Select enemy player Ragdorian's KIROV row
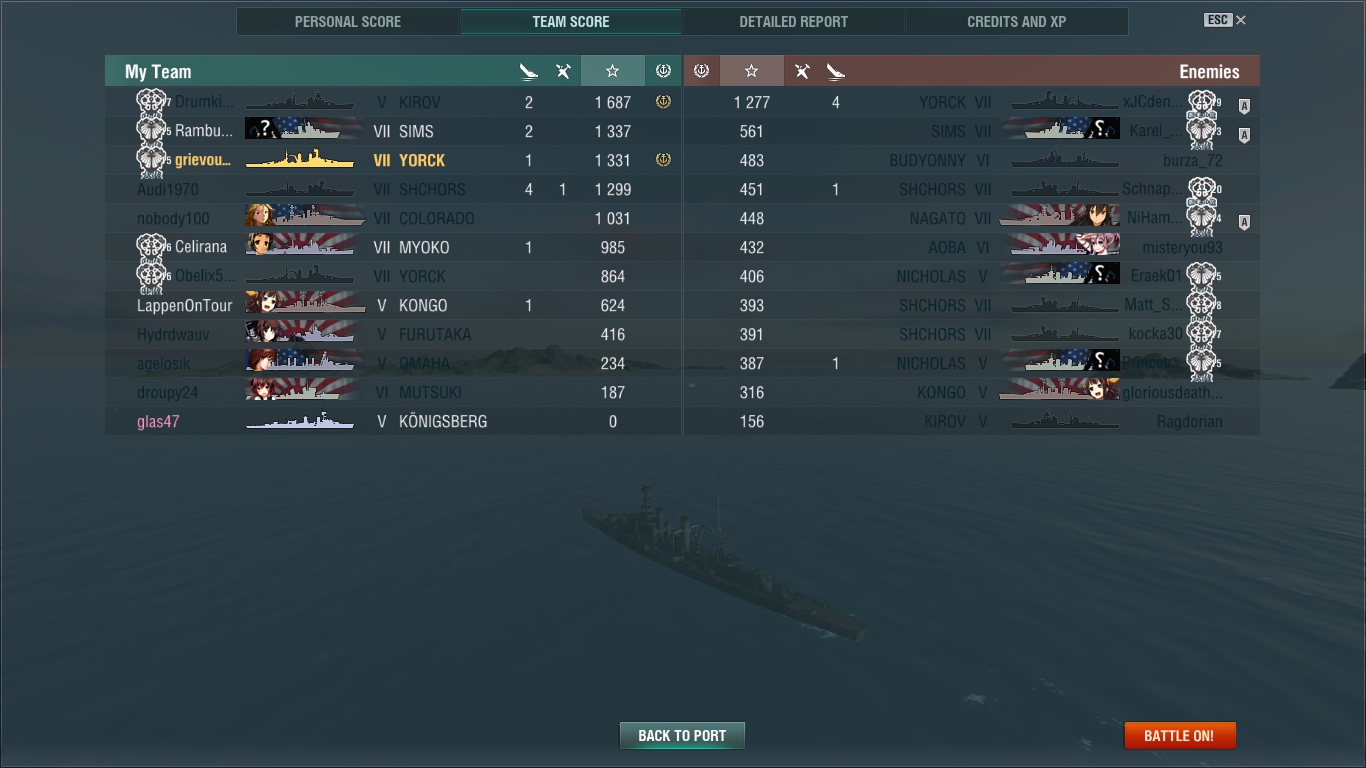Image resolution: width=1366 pixels, height=768 pixels. 971,422
